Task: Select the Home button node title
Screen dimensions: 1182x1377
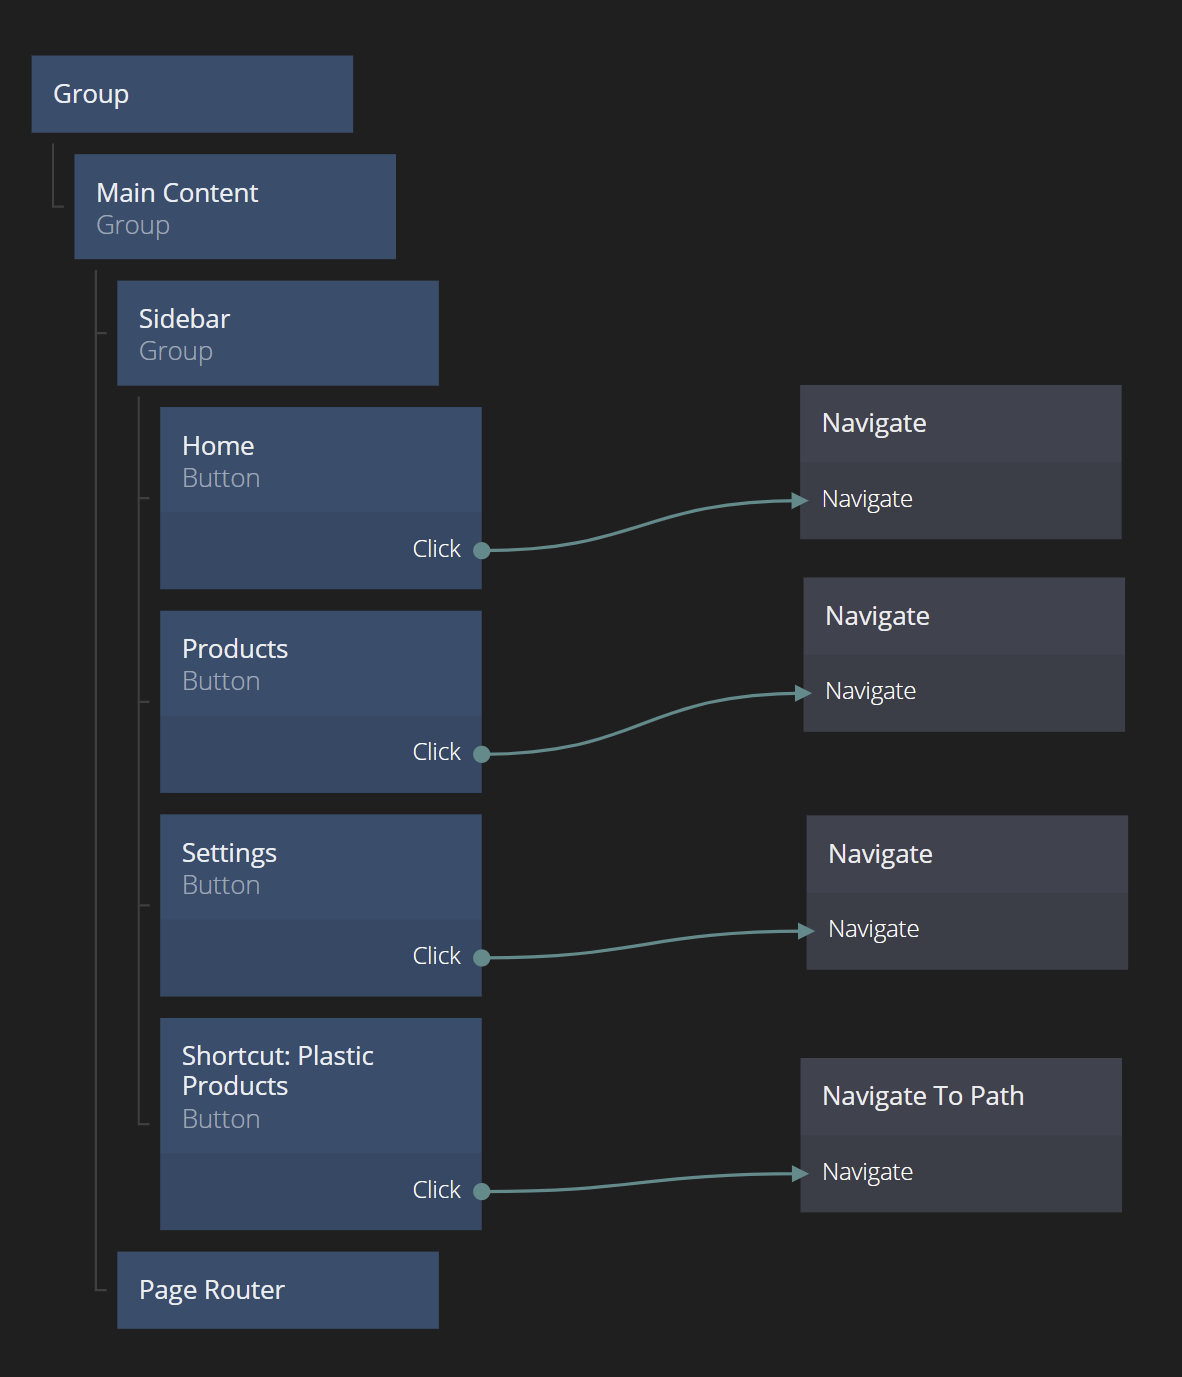Action: pos(320,460)
